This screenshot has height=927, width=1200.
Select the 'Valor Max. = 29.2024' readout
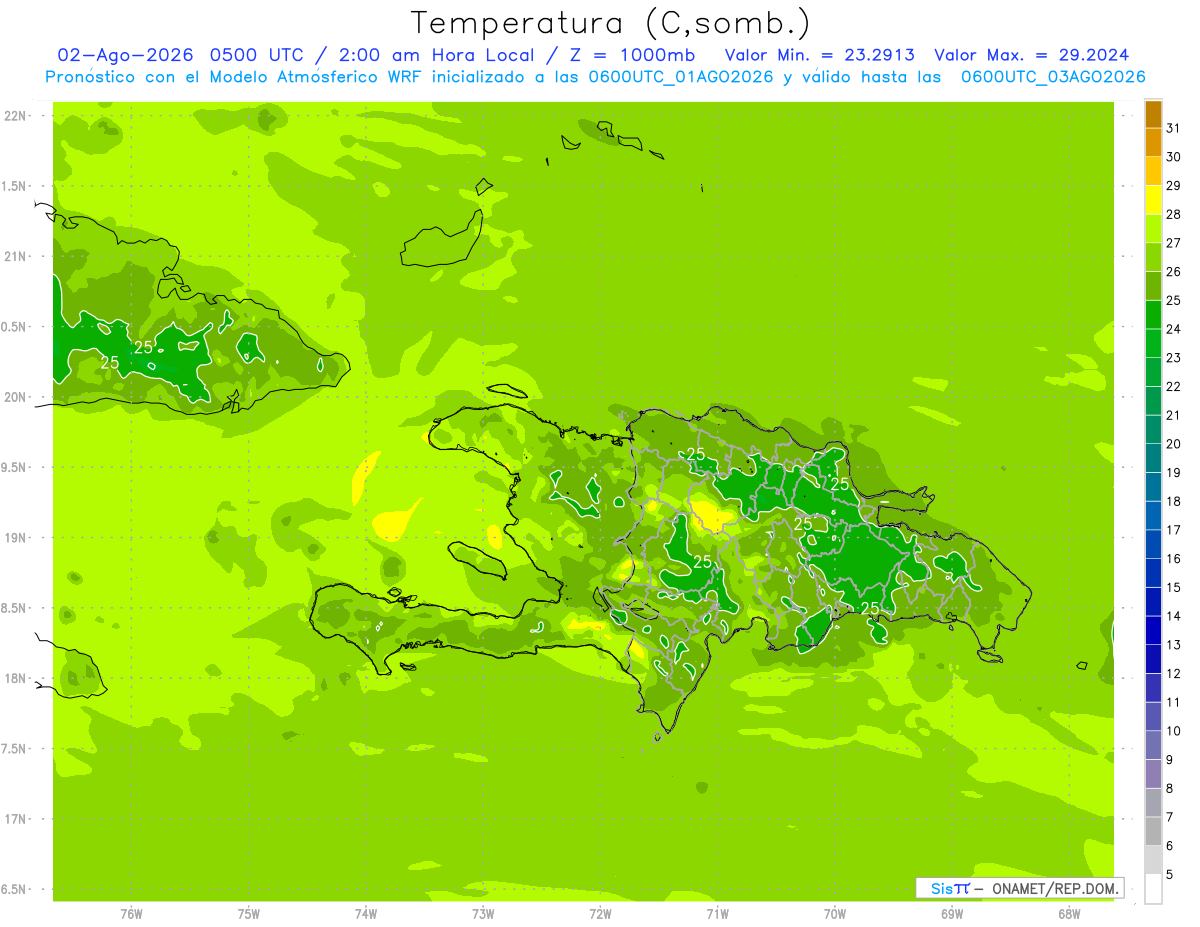tap(1032, 55)
